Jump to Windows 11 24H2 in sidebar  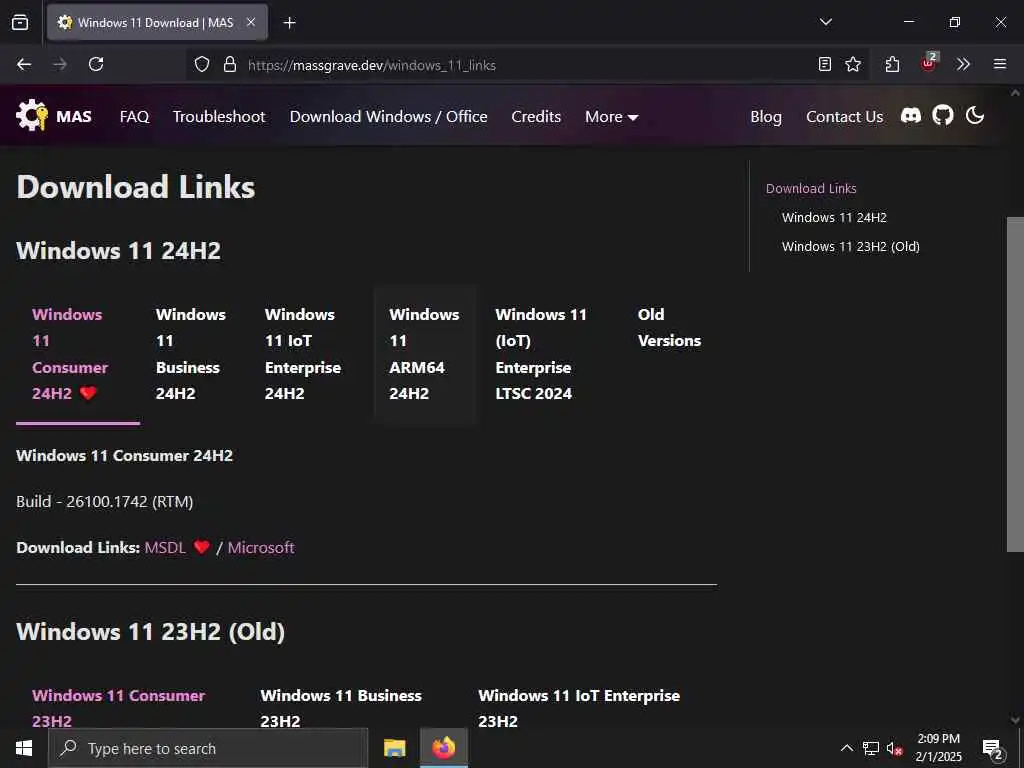click(834, 217)
